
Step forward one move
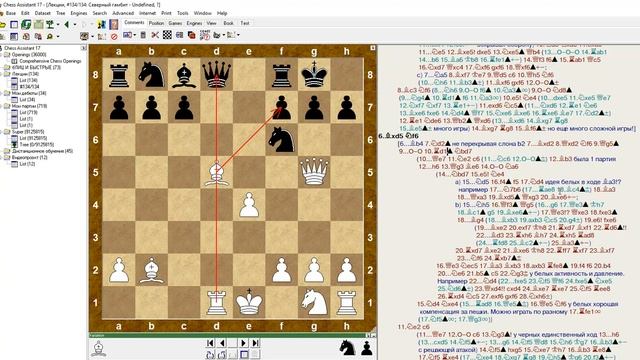[244, 343]
